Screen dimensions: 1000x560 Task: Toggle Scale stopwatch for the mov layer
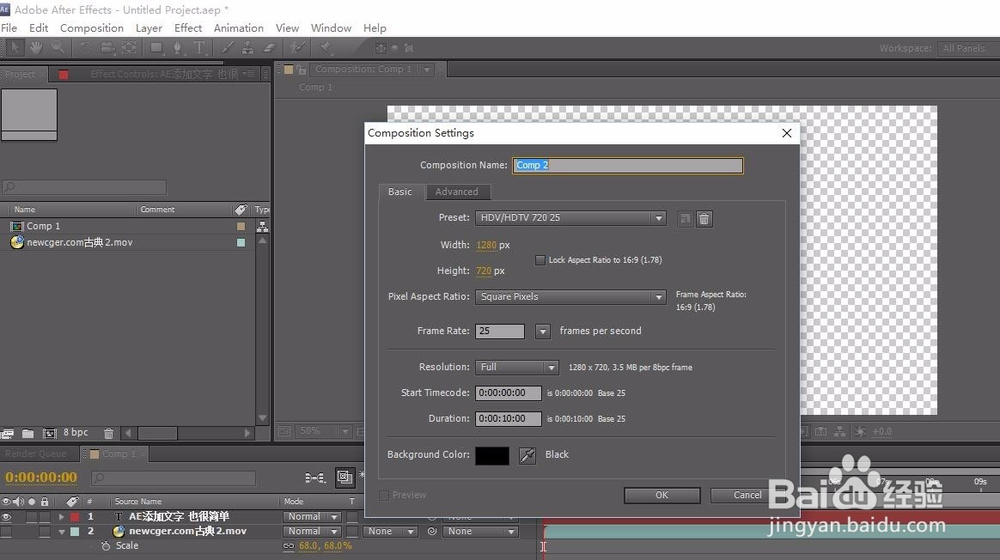(x=106, y=546)
